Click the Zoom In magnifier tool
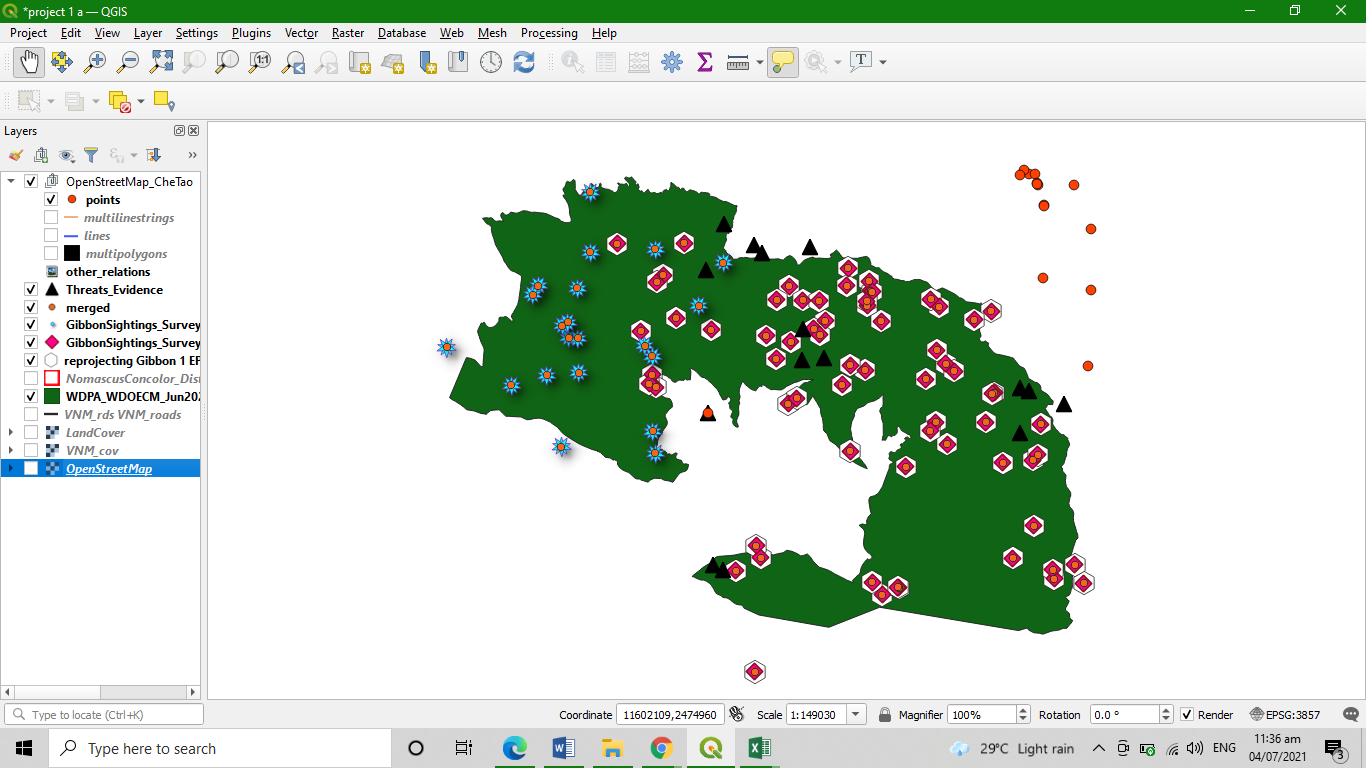This screenshot has width=1366, height=768. 95,62
